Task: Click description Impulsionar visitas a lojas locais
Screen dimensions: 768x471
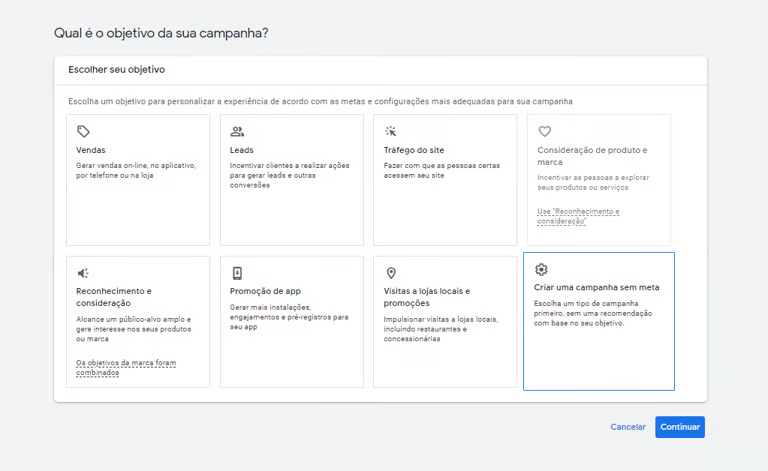Action: pyautogui.click(x=441, y=329)
